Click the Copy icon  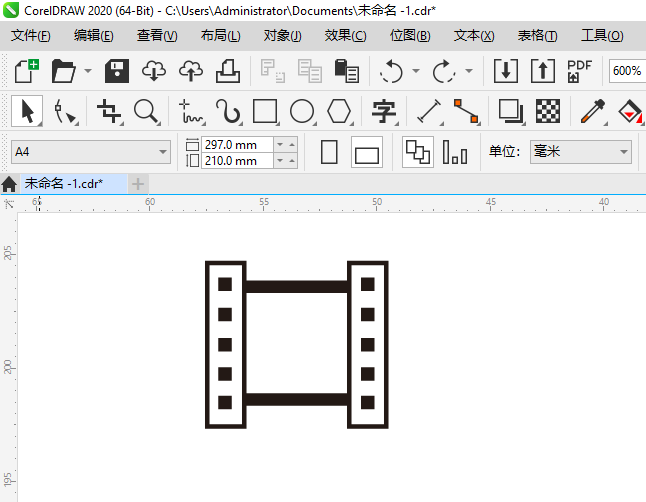pyautogui.click(x=309, y=71)
